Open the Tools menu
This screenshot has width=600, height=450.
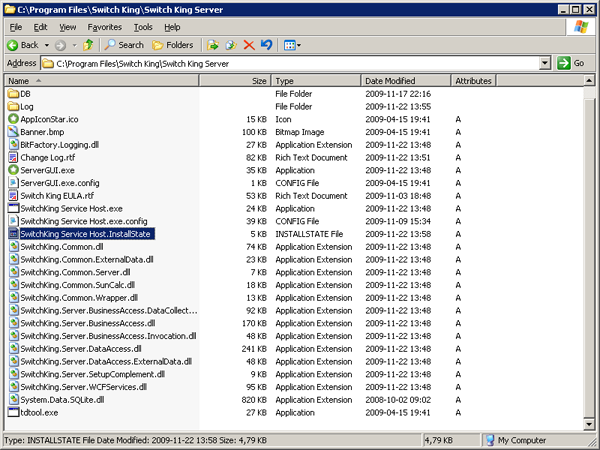pos(143,27)
